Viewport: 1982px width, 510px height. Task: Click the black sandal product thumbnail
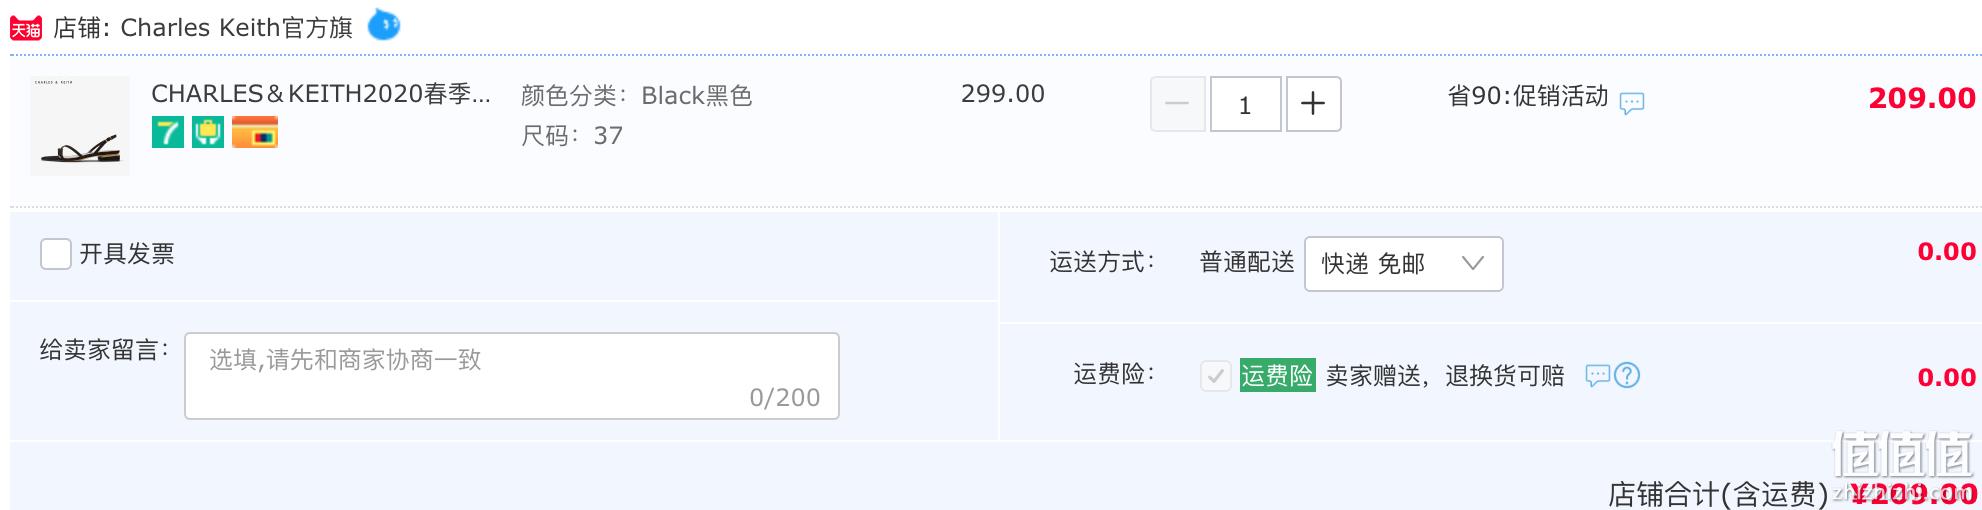point(80,126)
